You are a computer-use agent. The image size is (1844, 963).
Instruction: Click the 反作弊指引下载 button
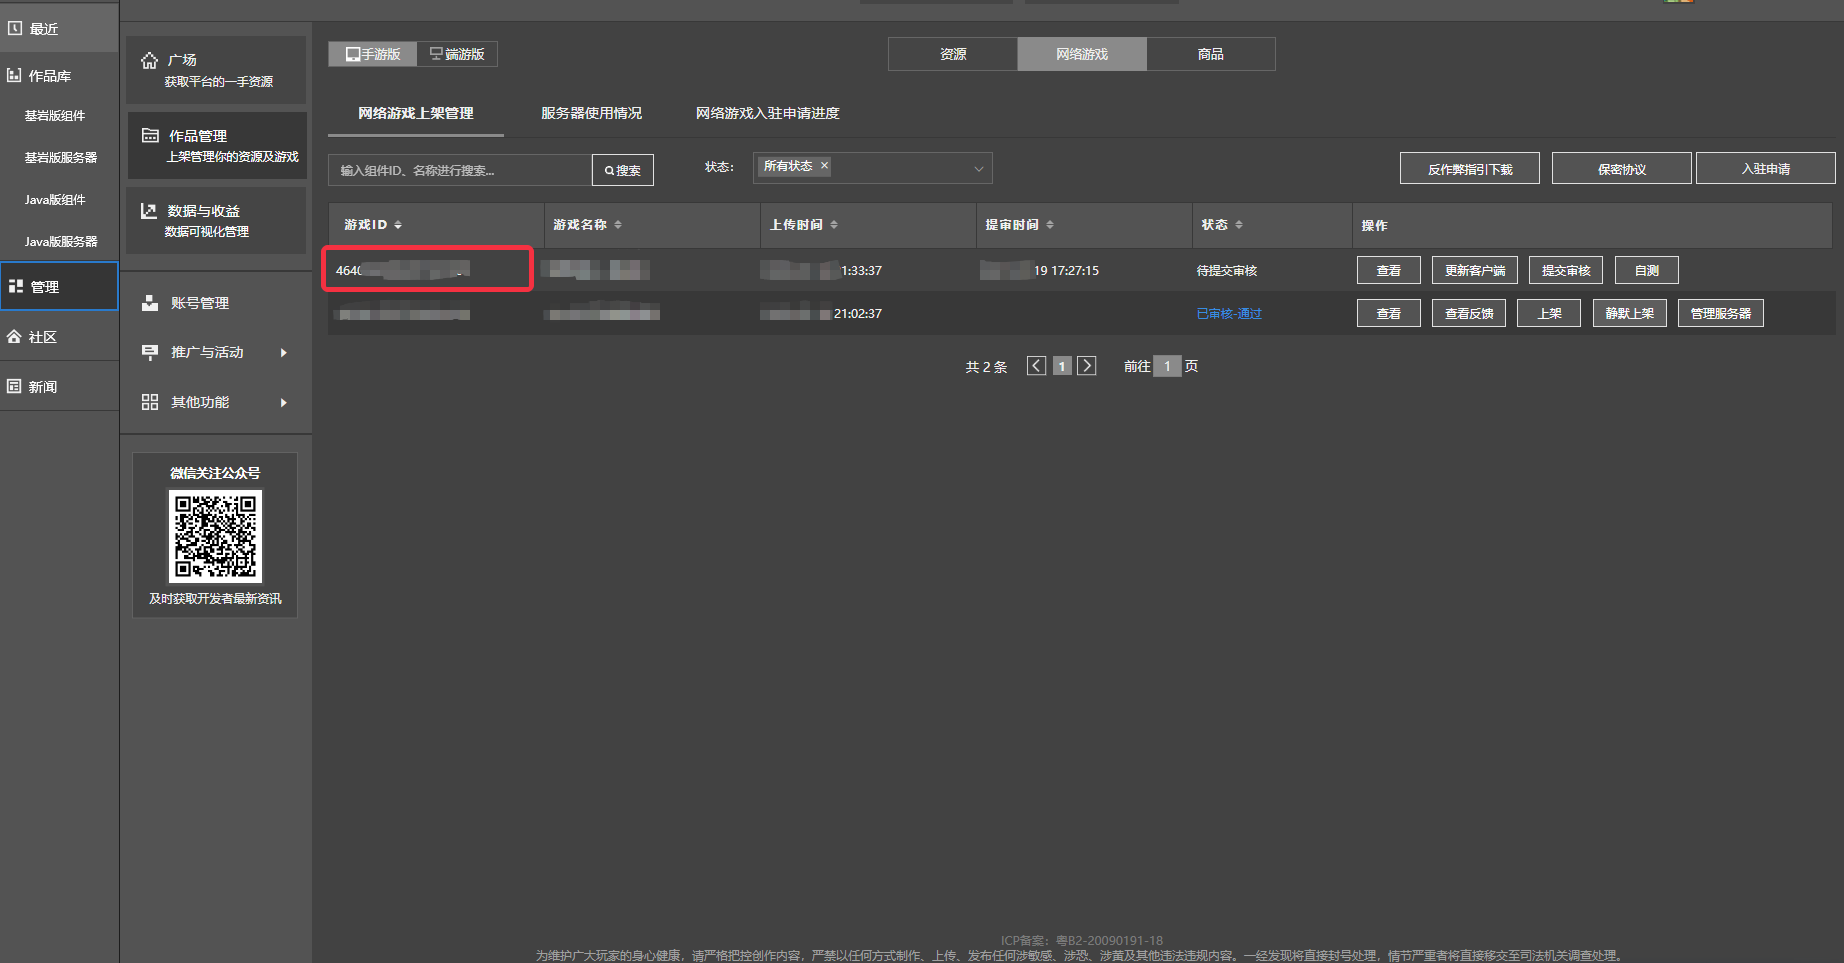coord(1470,169)
